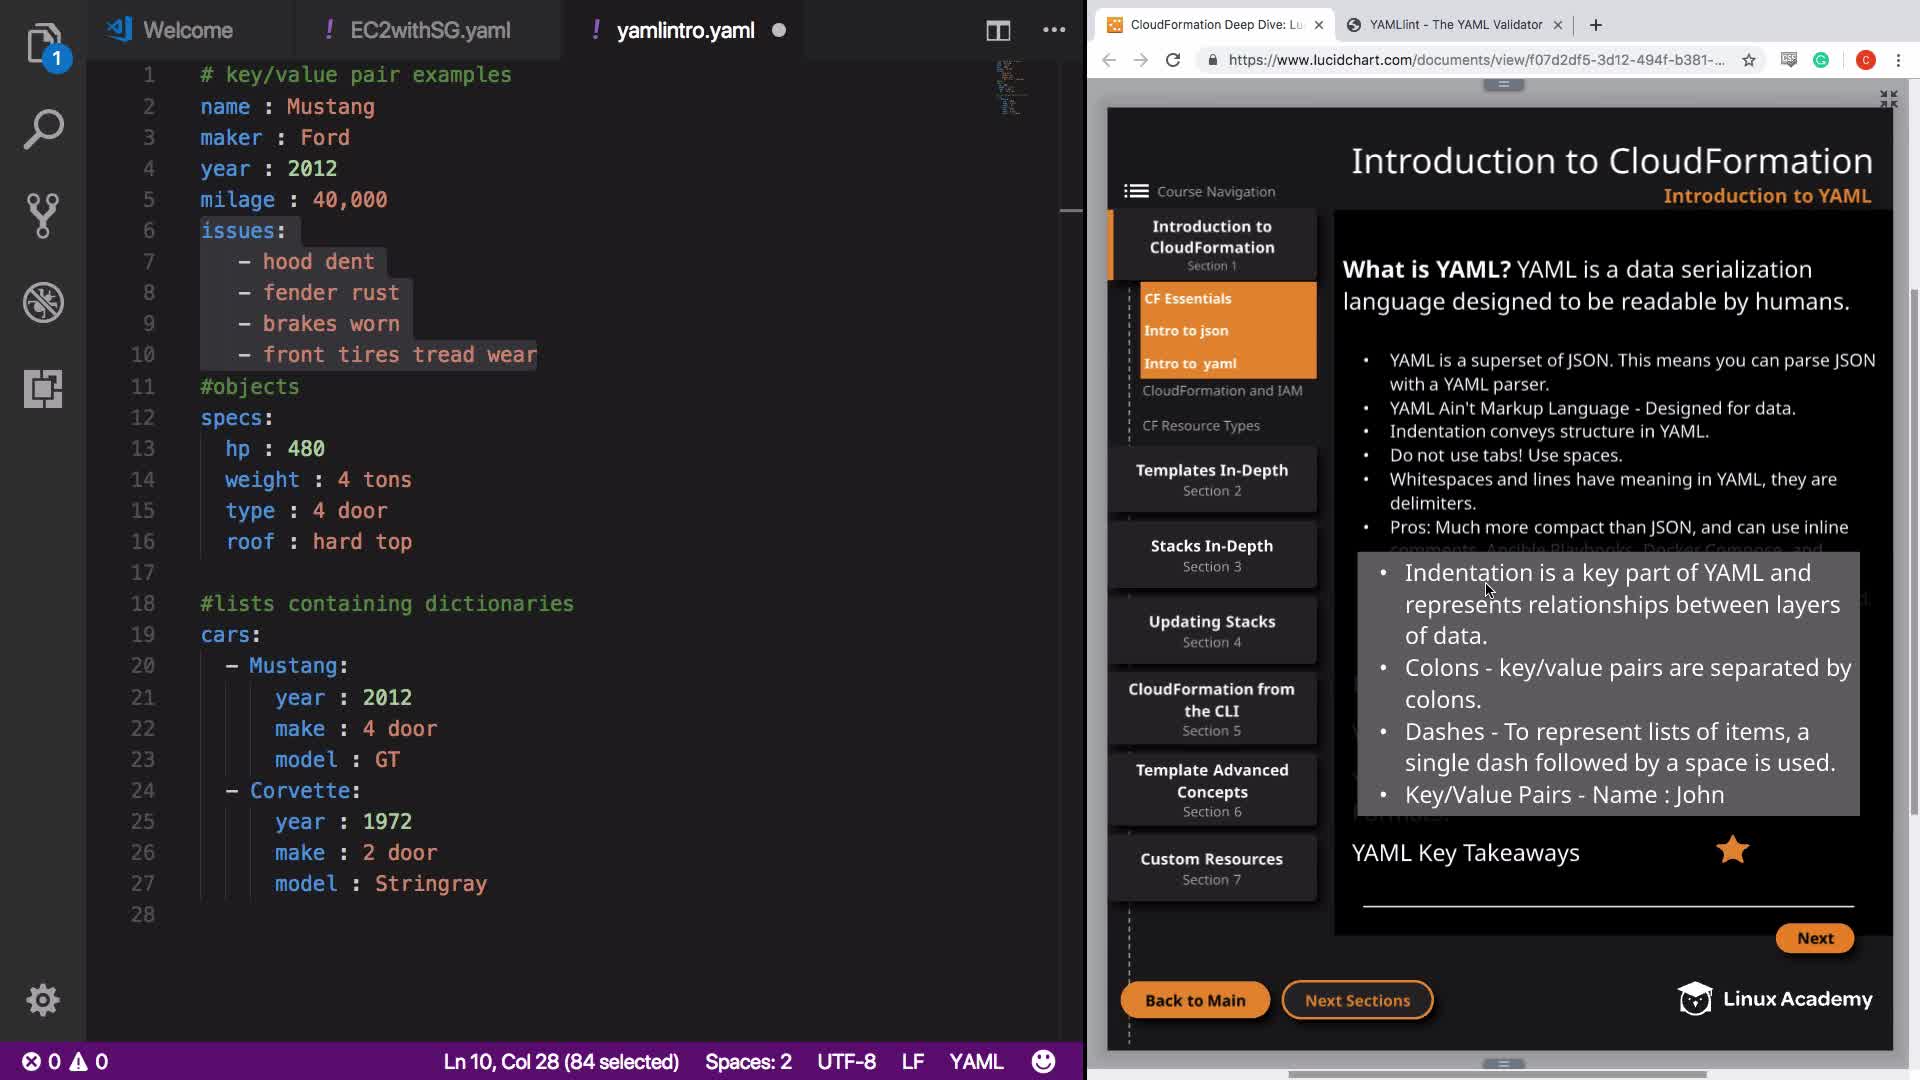This screenshot has width=1920, height=1080.
Task: Open the YAML language mode selector
Action: (x=975, y=1061)
